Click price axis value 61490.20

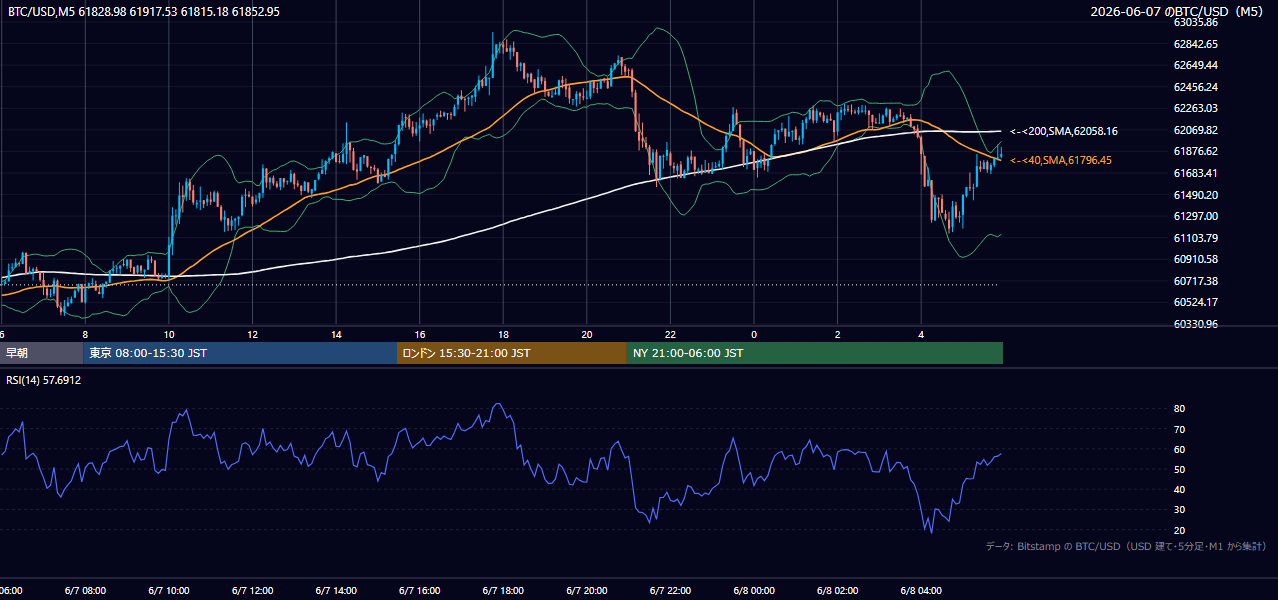(x=1195, y=195)
